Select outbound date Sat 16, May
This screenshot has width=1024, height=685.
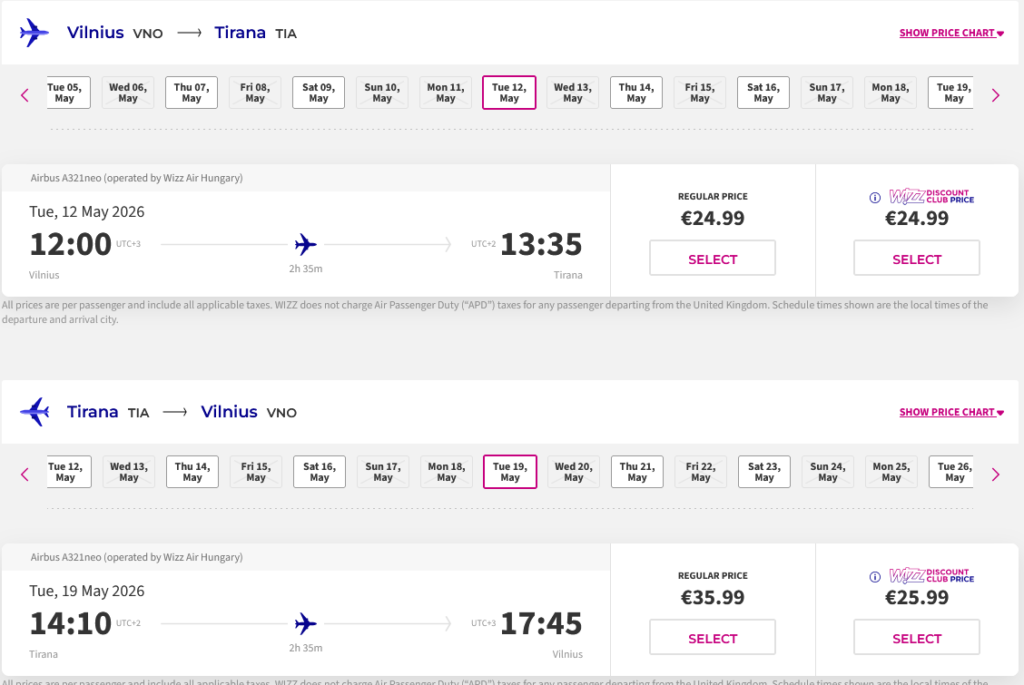pyautogui.click(x=764, y=93)
